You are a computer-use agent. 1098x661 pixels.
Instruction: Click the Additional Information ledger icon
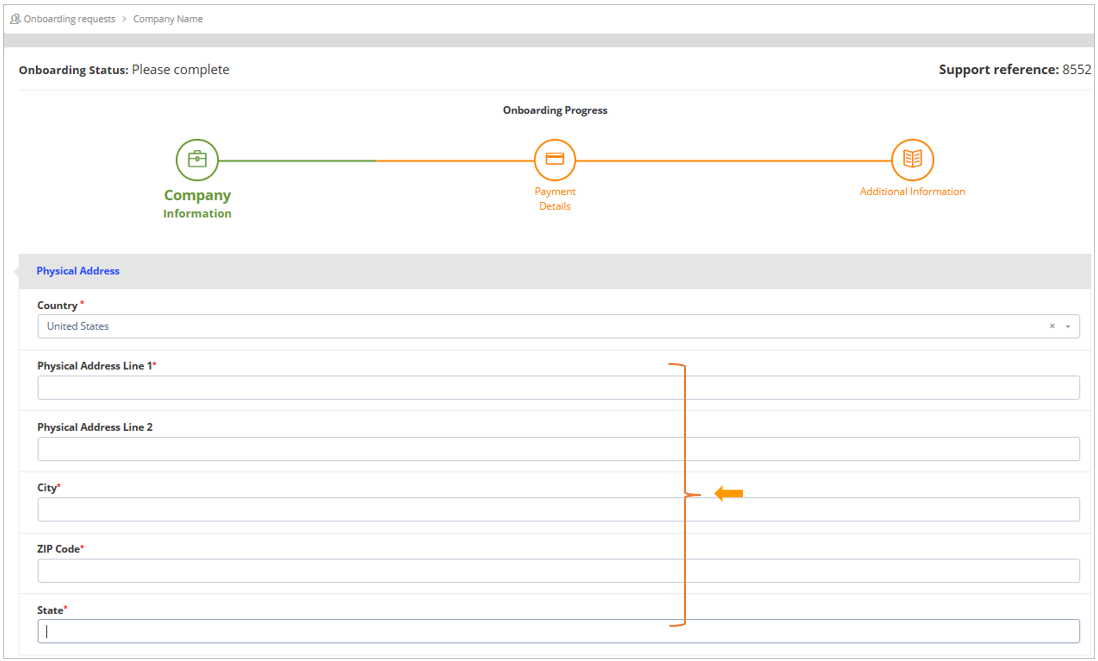pos(912,159)
